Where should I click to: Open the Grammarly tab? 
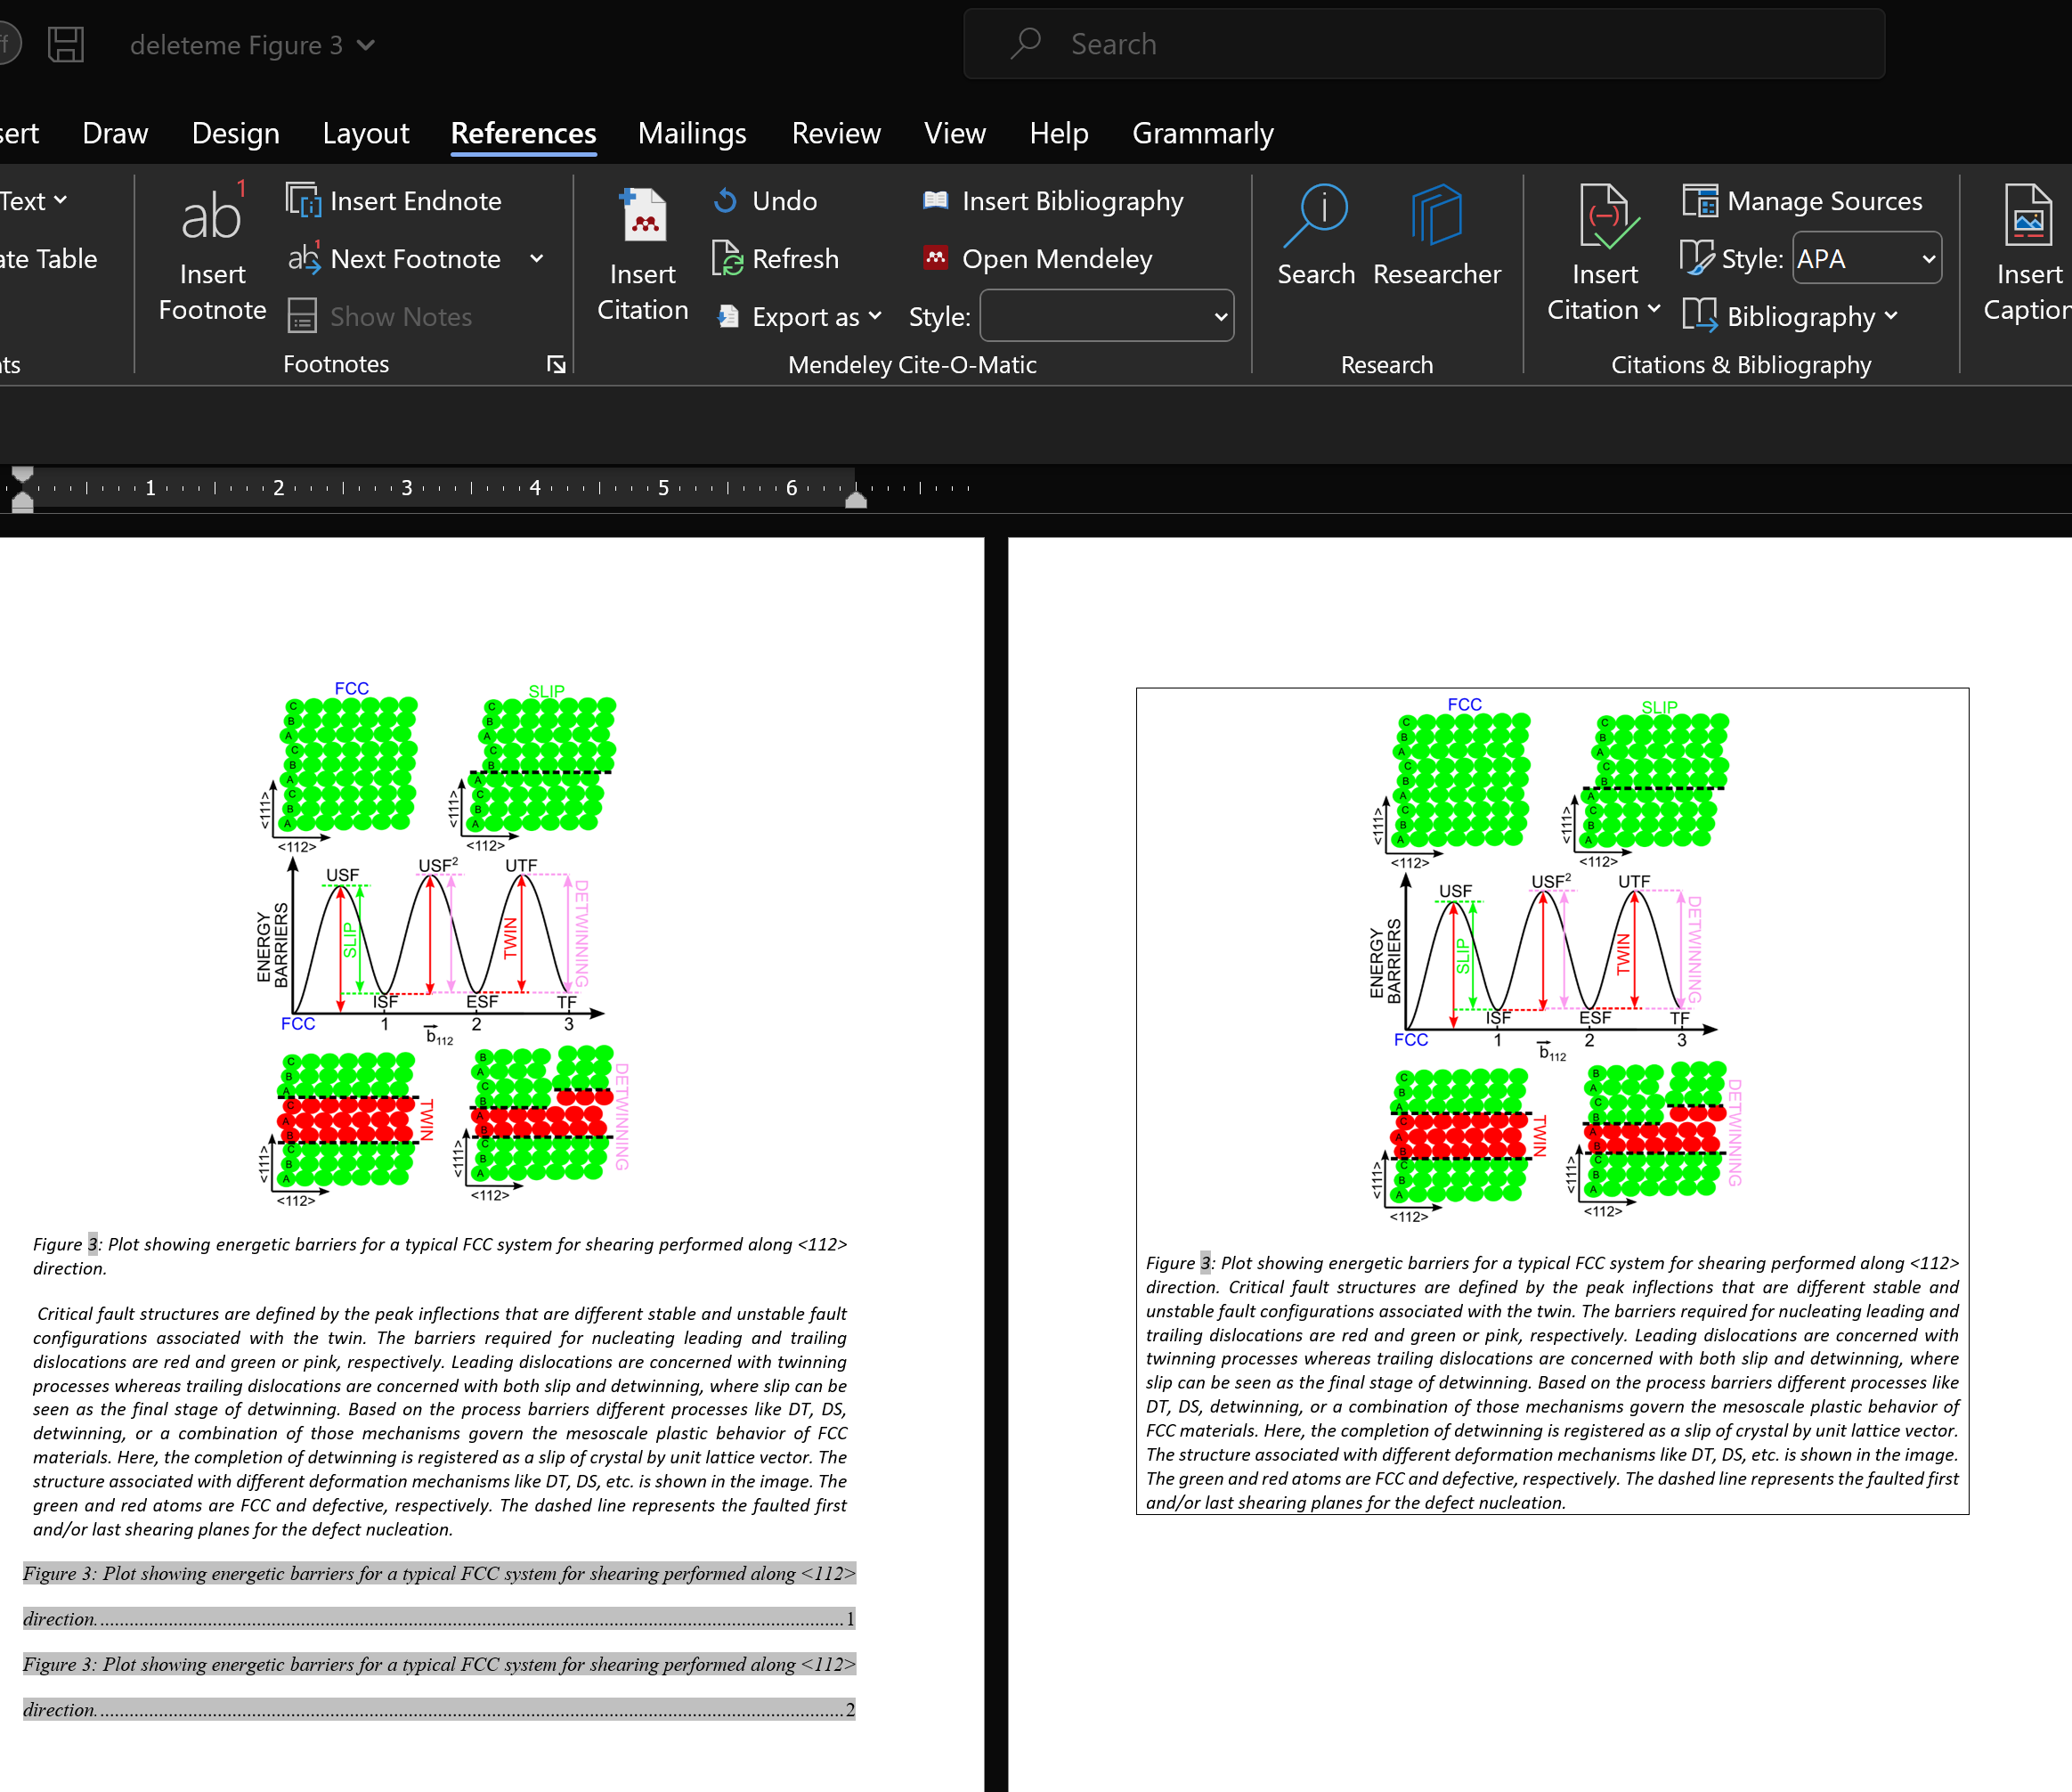click(1202, 133)
